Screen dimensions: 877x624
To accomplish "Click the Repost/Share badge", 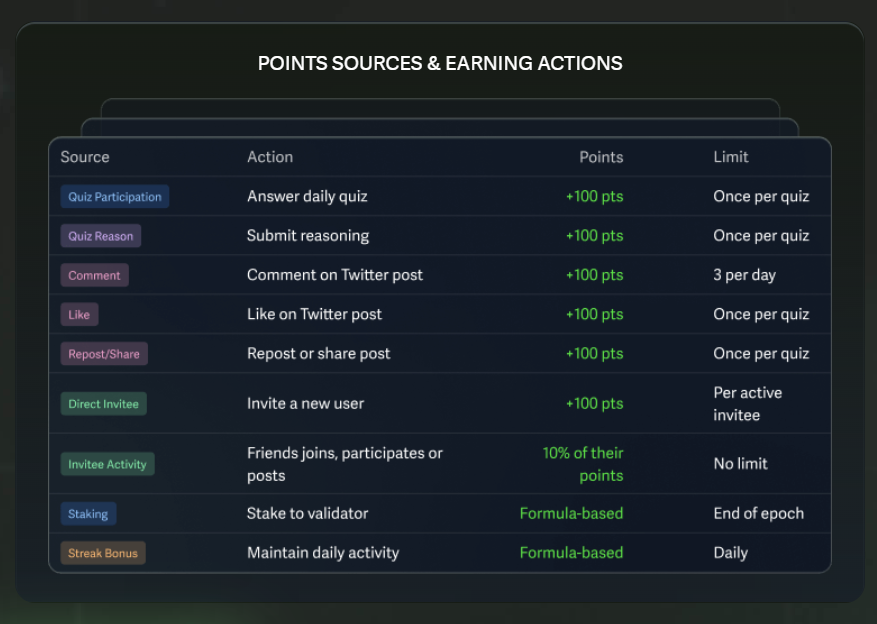I will coord(104,354).
